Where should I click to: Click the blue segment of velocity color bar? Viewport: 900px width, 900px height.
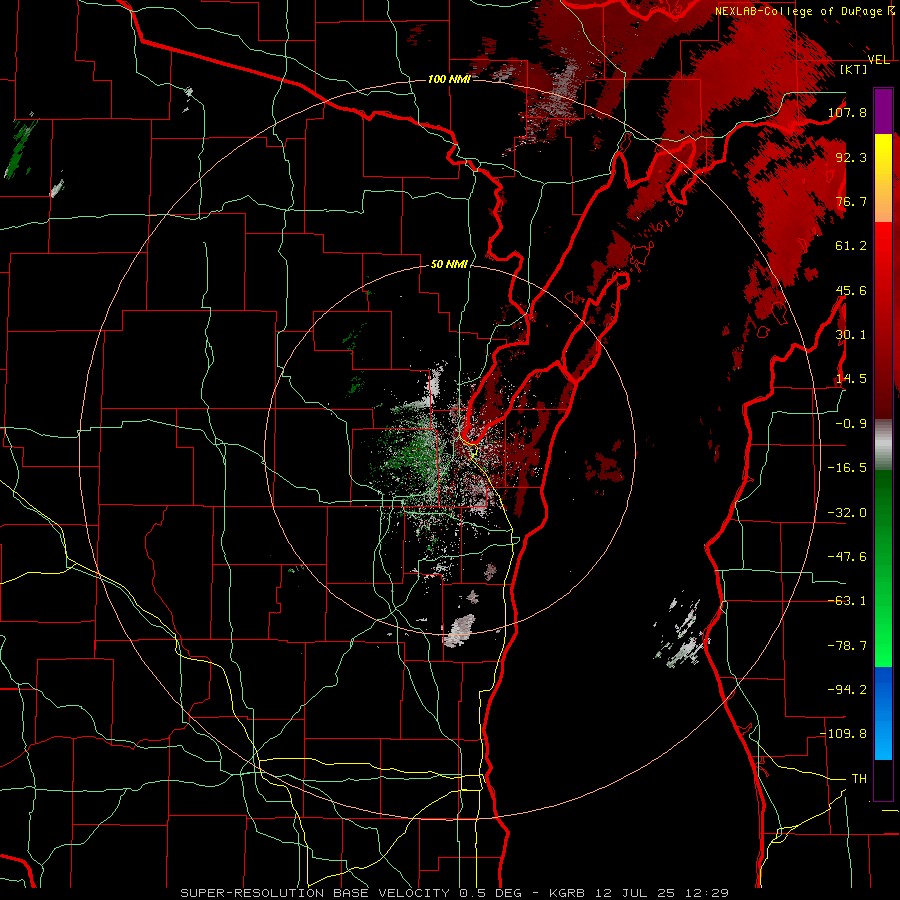pos(883,713)
